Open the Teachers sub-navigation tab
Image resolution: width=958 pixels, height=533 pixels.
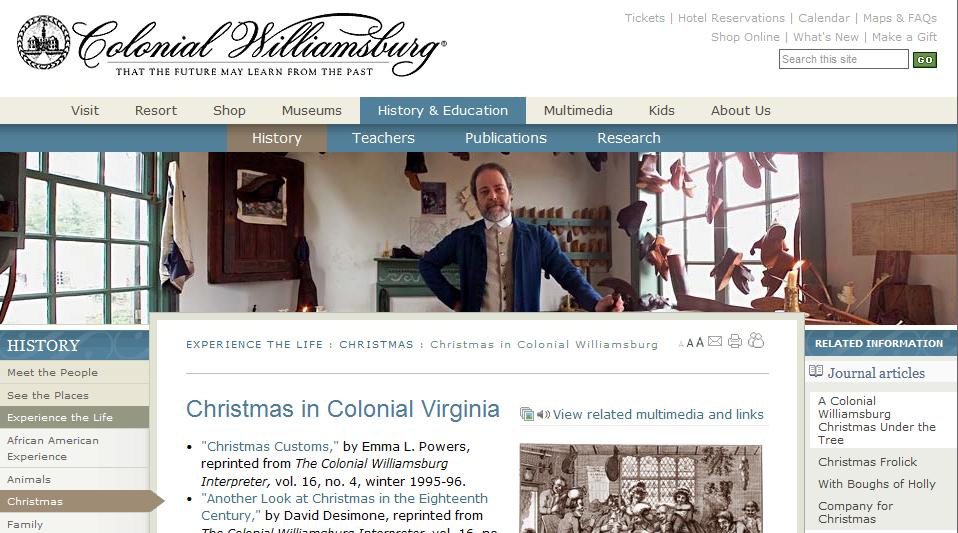click(383, 138)
